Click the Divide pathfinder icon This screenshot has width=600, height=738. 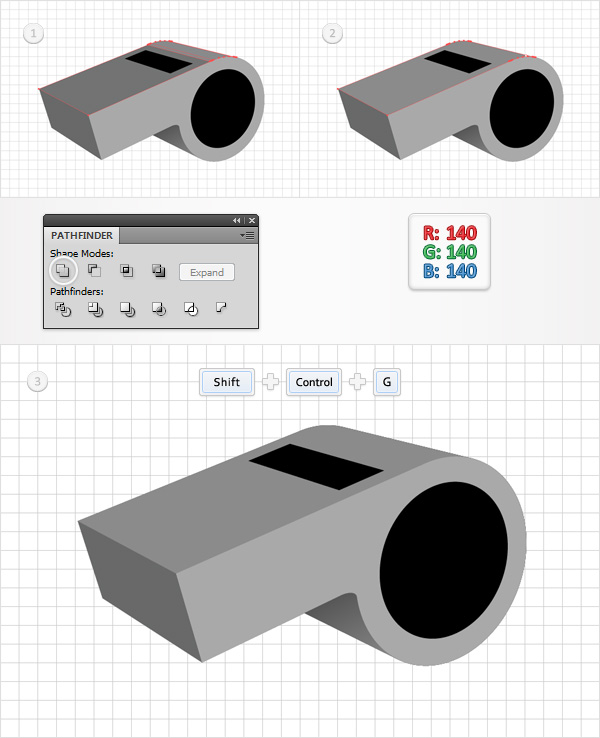tap(63, 309)
